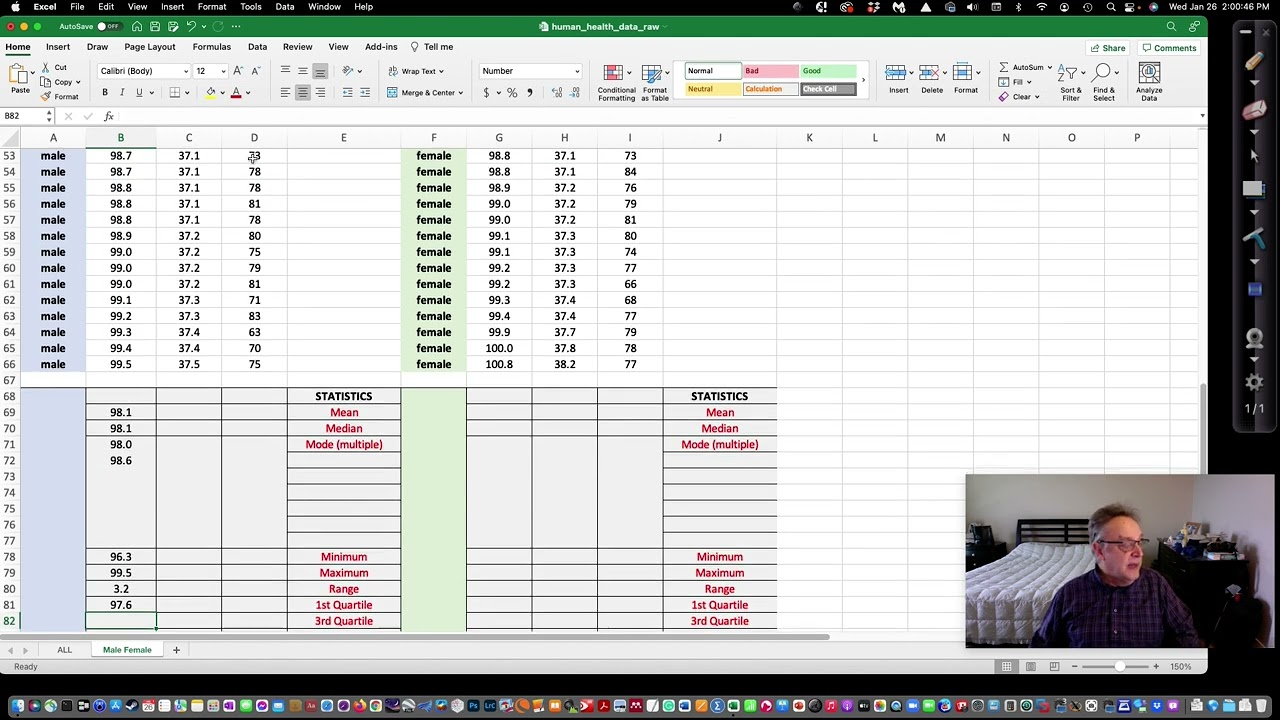
Task: Click the Undo arrow icon
Action: 191,26
